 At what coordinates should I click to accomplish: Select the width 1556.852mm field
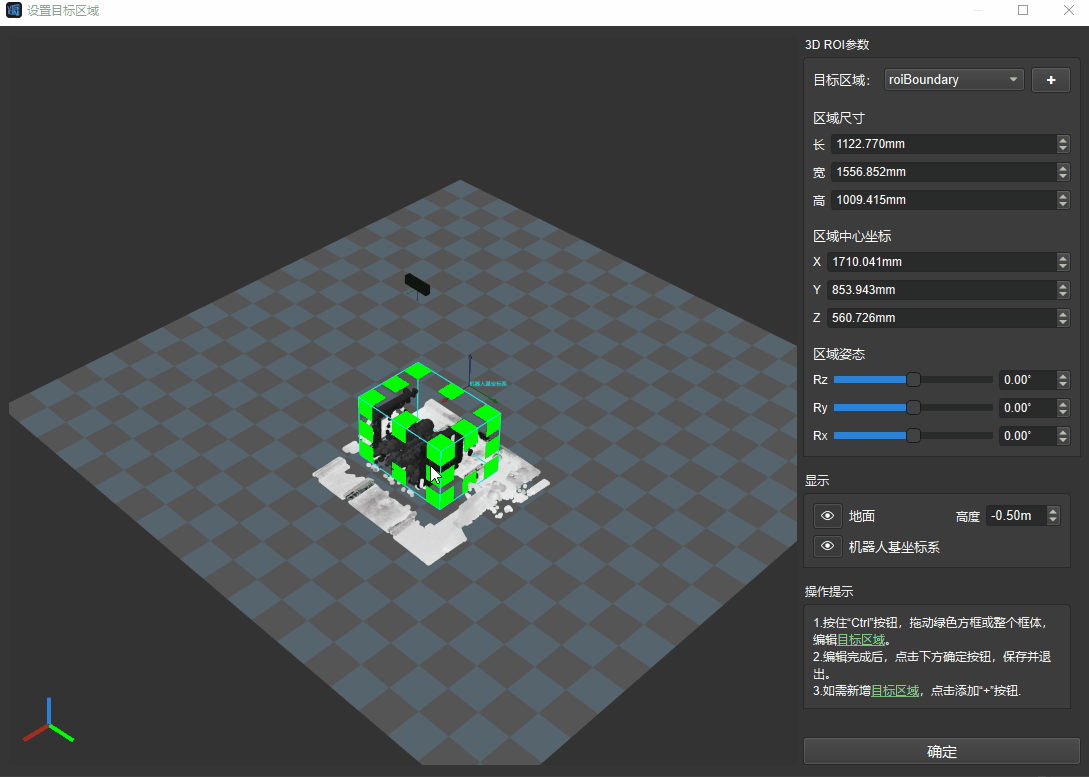click(942, 172)
